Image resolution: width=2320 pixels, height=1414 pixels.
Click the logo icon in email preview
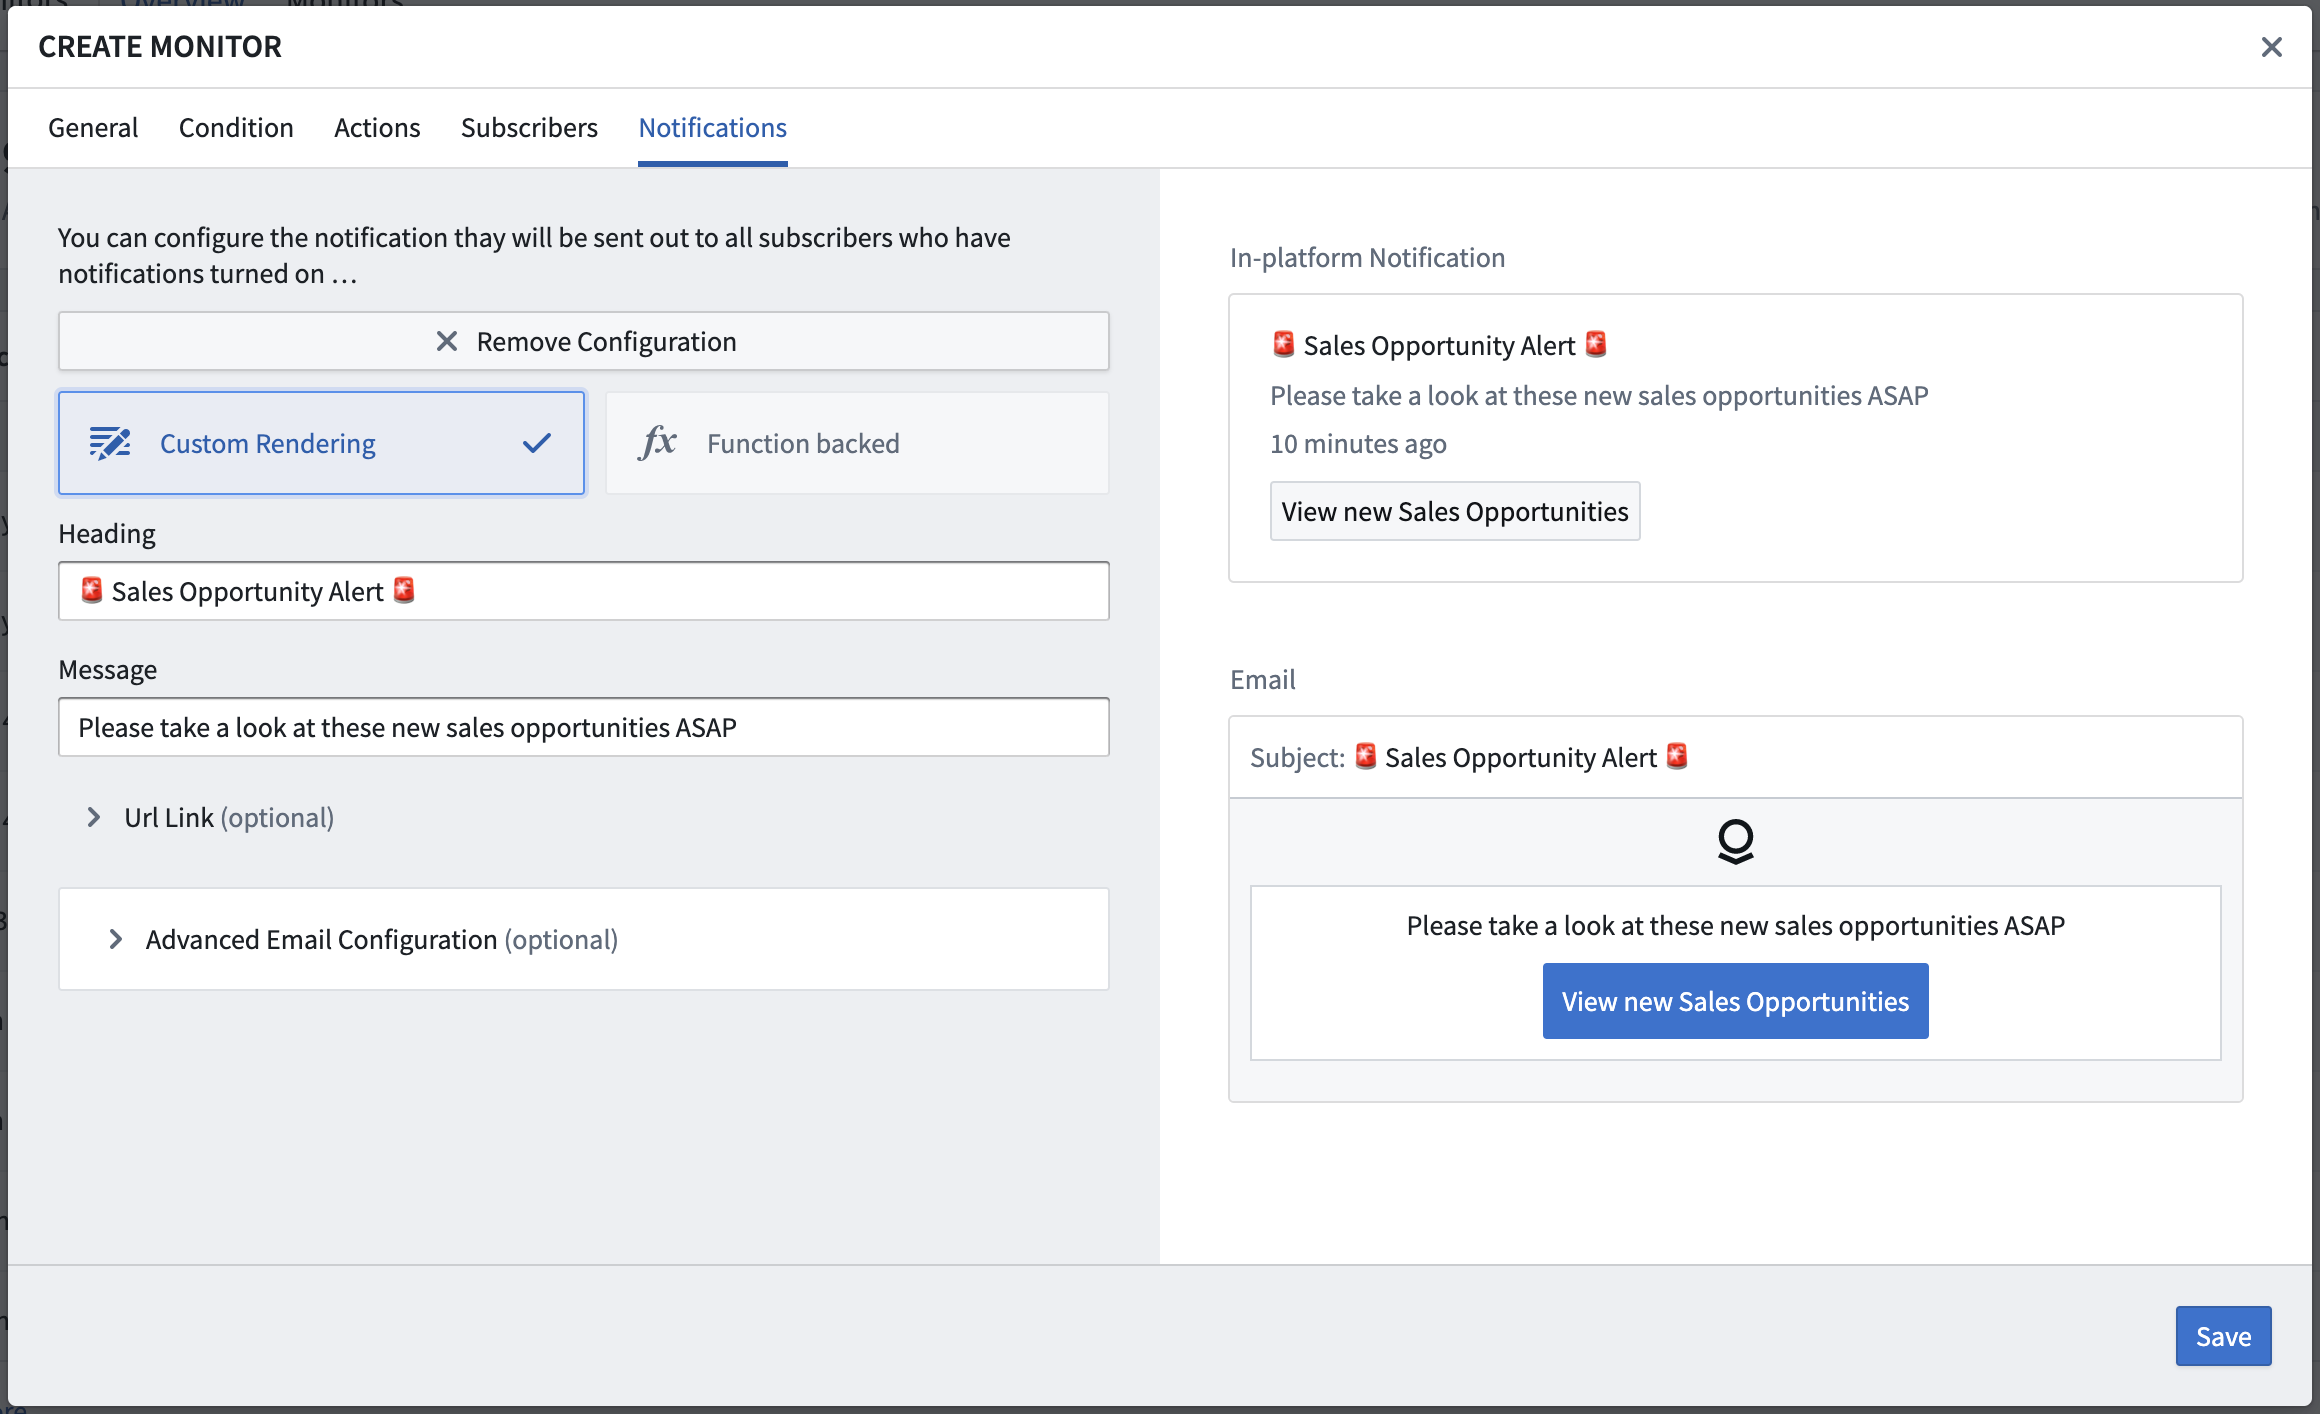pyautogui.click(x=1735, y=842)
